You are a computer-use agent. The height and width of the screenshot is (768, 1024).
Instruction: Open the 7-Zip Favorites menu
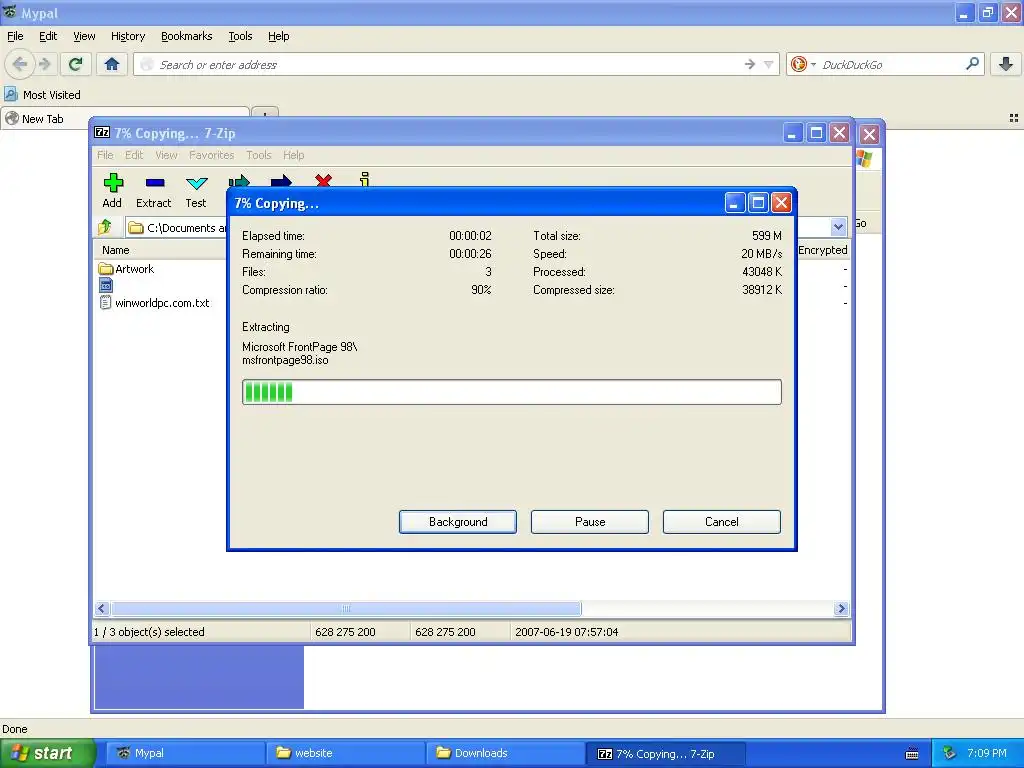tap(212, 155)
